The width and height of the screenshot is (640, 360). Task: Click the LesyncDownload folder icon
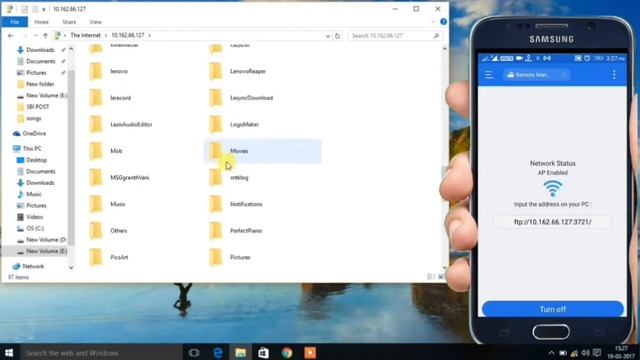pos(216,98)
